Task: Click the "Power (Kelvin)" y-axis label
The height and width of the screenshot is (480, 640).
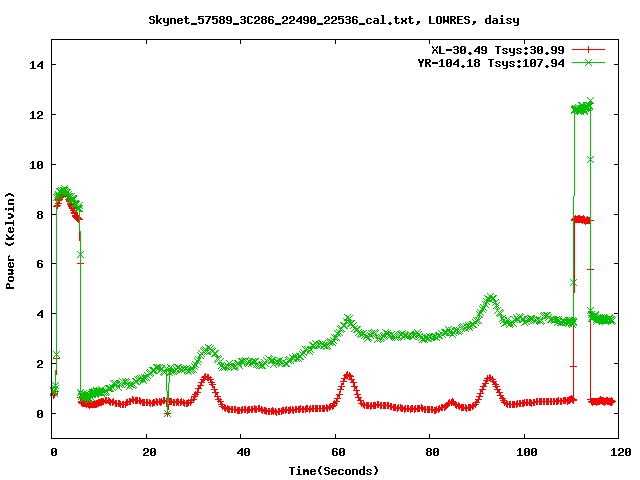Action: click(10, 241)
